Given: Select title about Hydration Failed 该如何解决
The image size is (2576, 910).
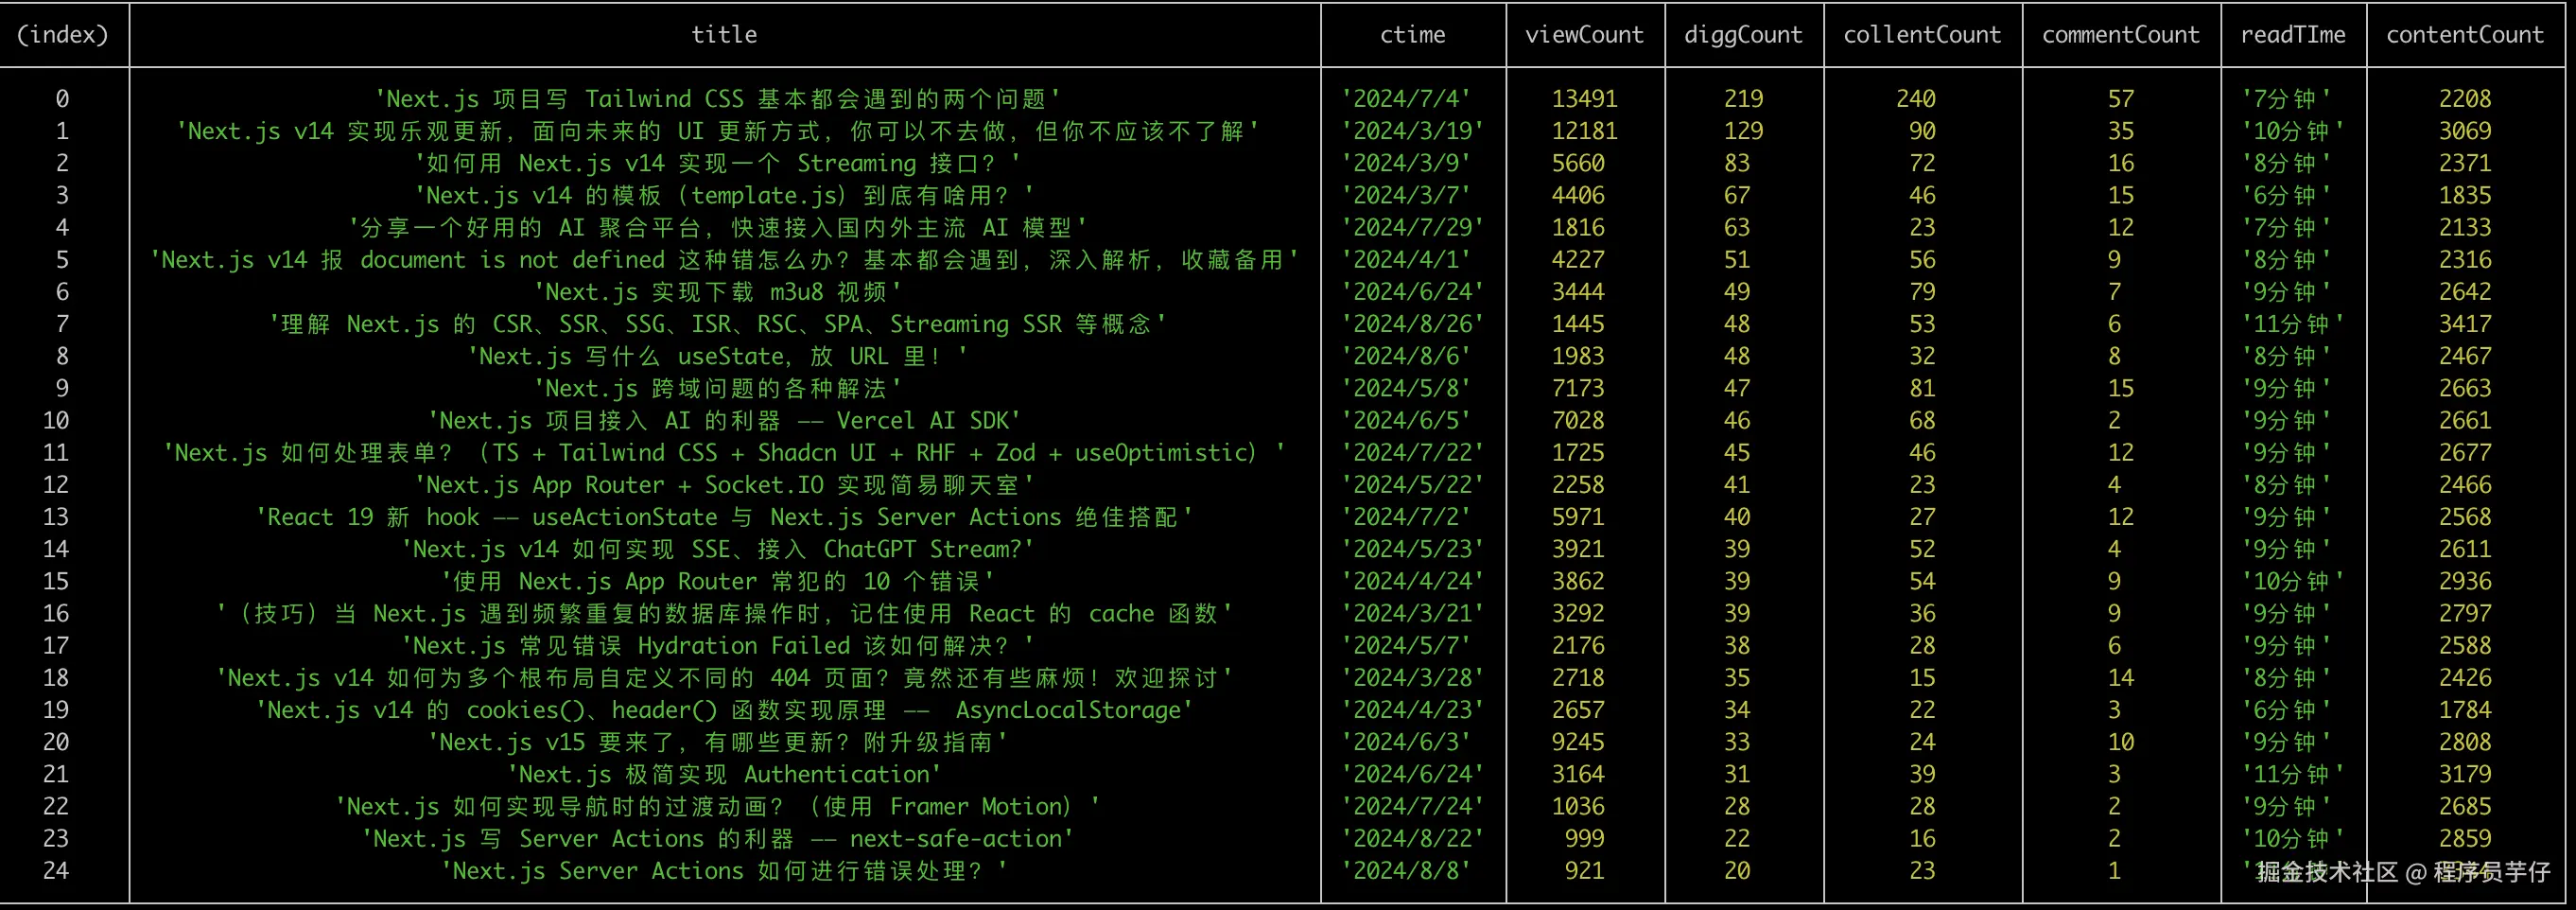Looking at the screenshot, I should coord(717,645).
